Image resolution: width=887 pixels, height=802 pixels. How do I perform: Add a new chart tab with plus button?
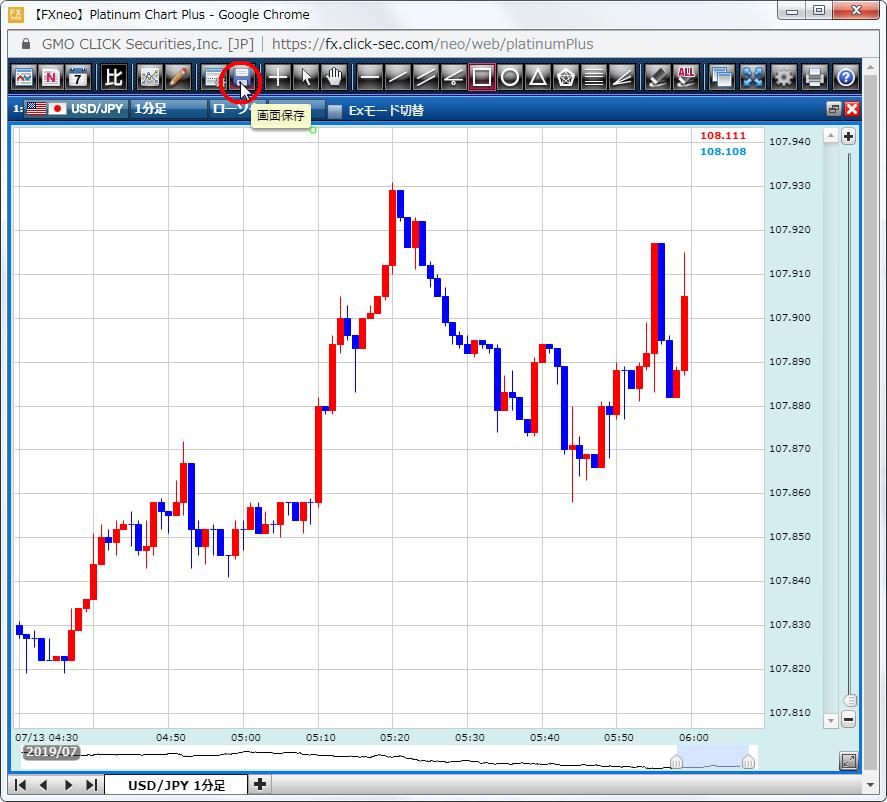(260, 785)
